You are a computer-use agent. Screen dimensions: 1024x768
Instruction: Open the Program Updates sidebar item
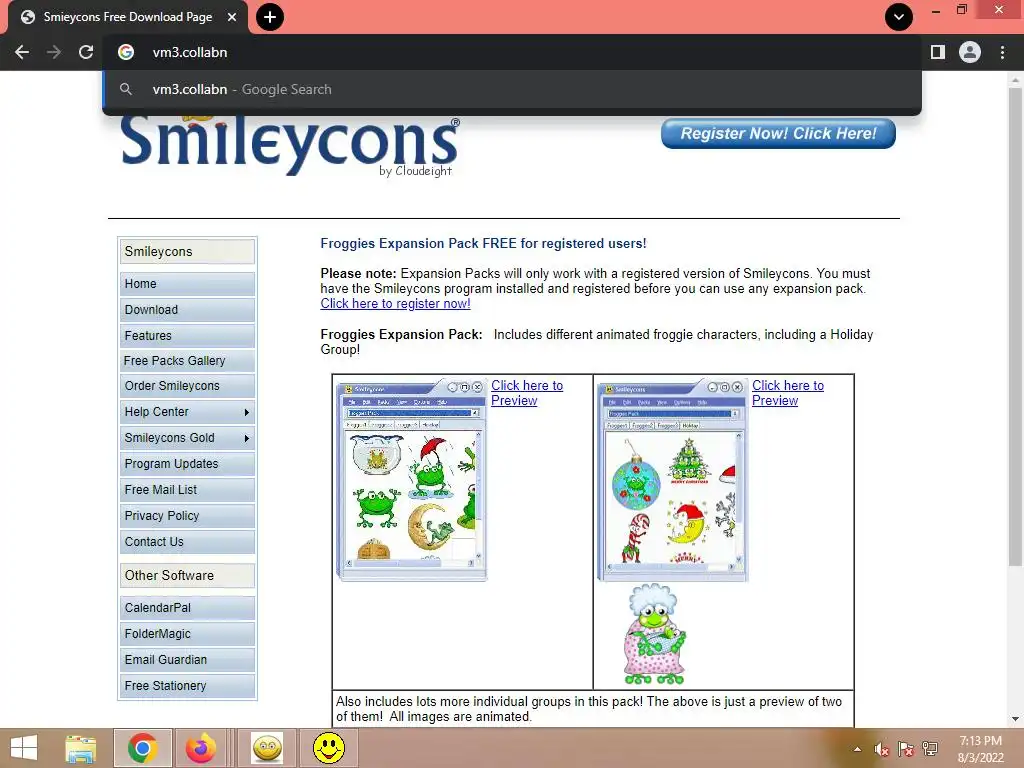[x=187, y=464]
